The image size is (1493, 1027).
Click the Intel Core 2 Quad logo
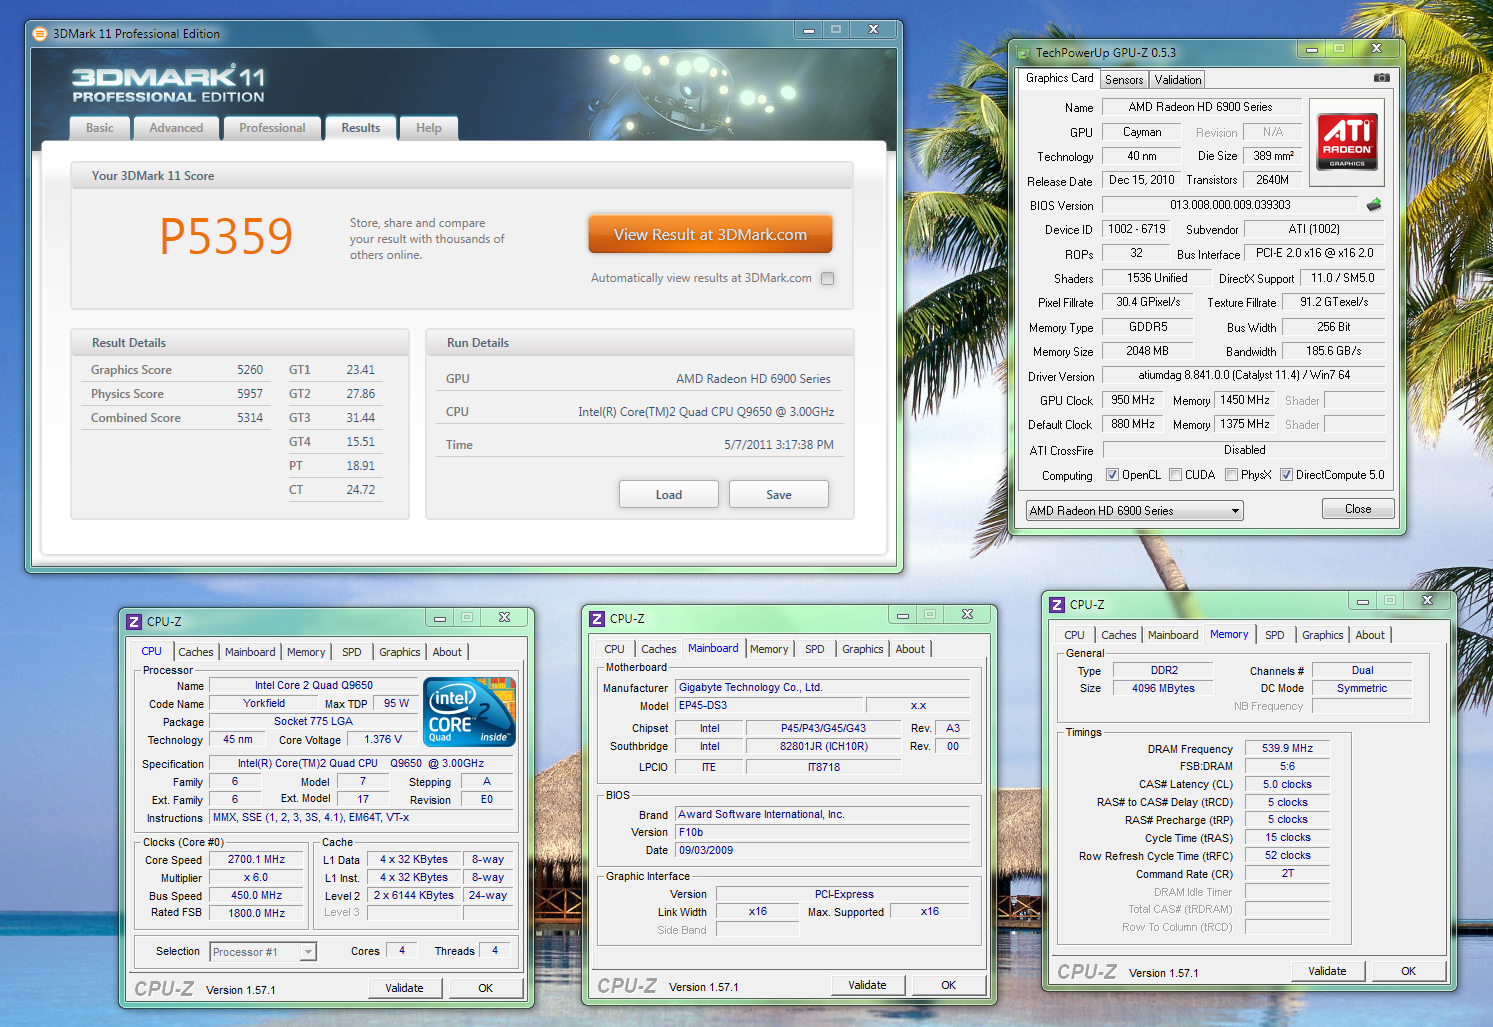(x=469, y=712)
